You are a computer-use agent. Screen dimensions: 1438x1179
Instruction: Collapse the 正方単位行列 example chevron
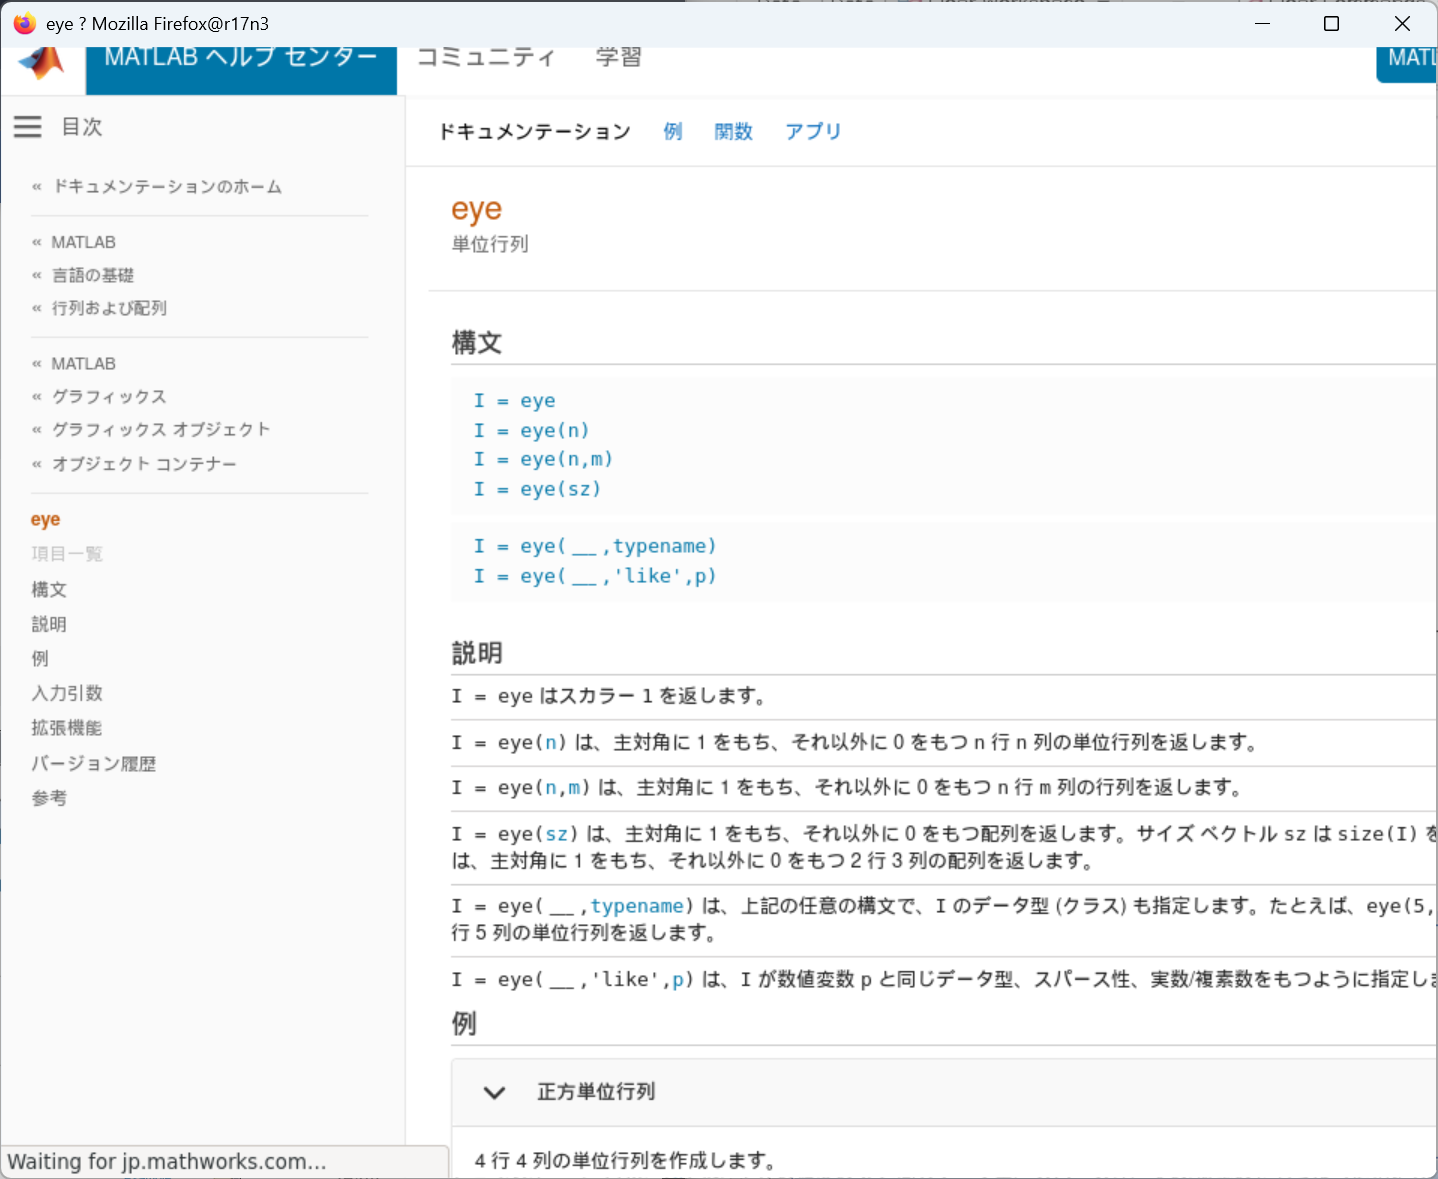pos(494,1092)
